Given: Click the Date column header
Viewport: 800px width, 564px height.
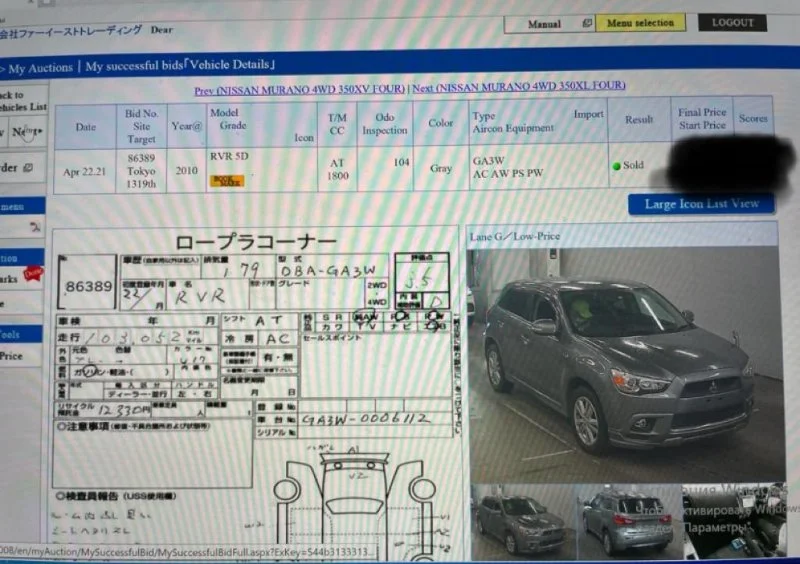Looking at the screenshot, I should [85, 127].
